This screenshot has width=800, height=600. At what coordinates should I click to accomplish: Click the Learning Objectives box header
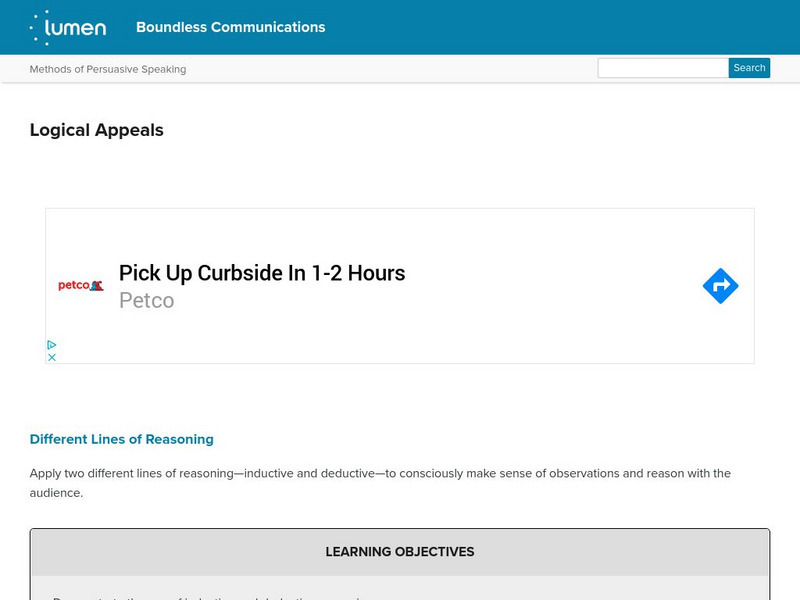(400, 552)
